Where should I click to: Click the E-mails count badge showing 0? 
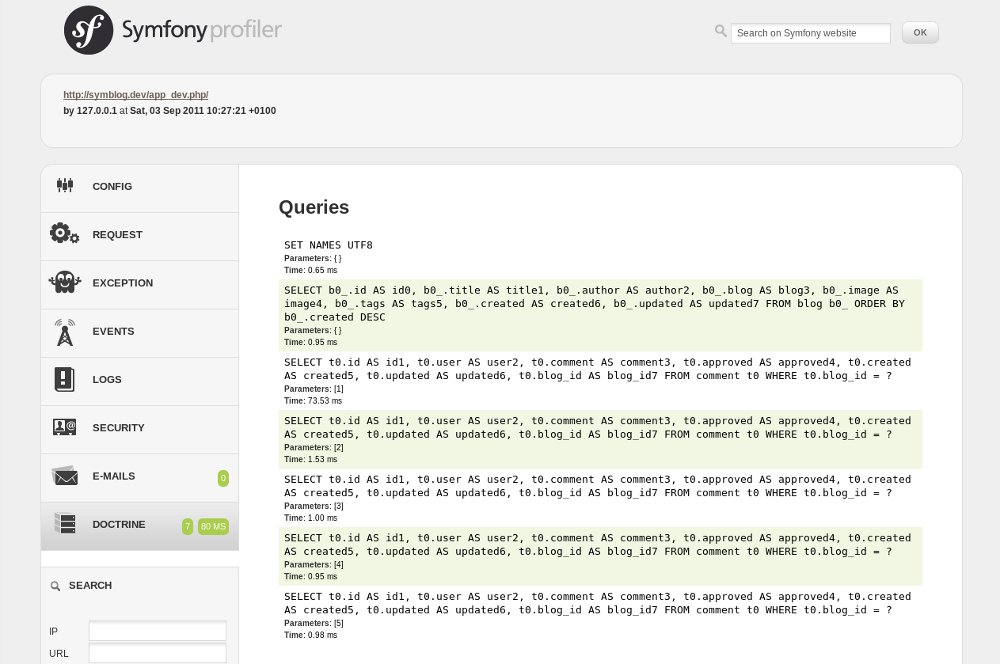tap(223, 478)
